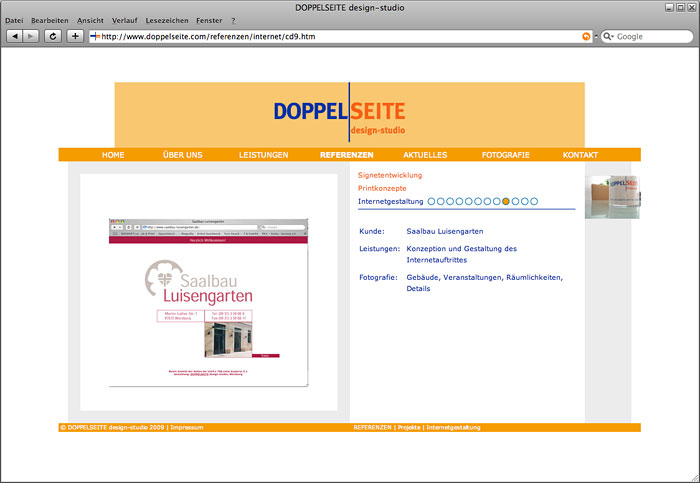Select the seventh Internetgestaltung project circle
700x483 pixels.
click(x=487, y=201)
